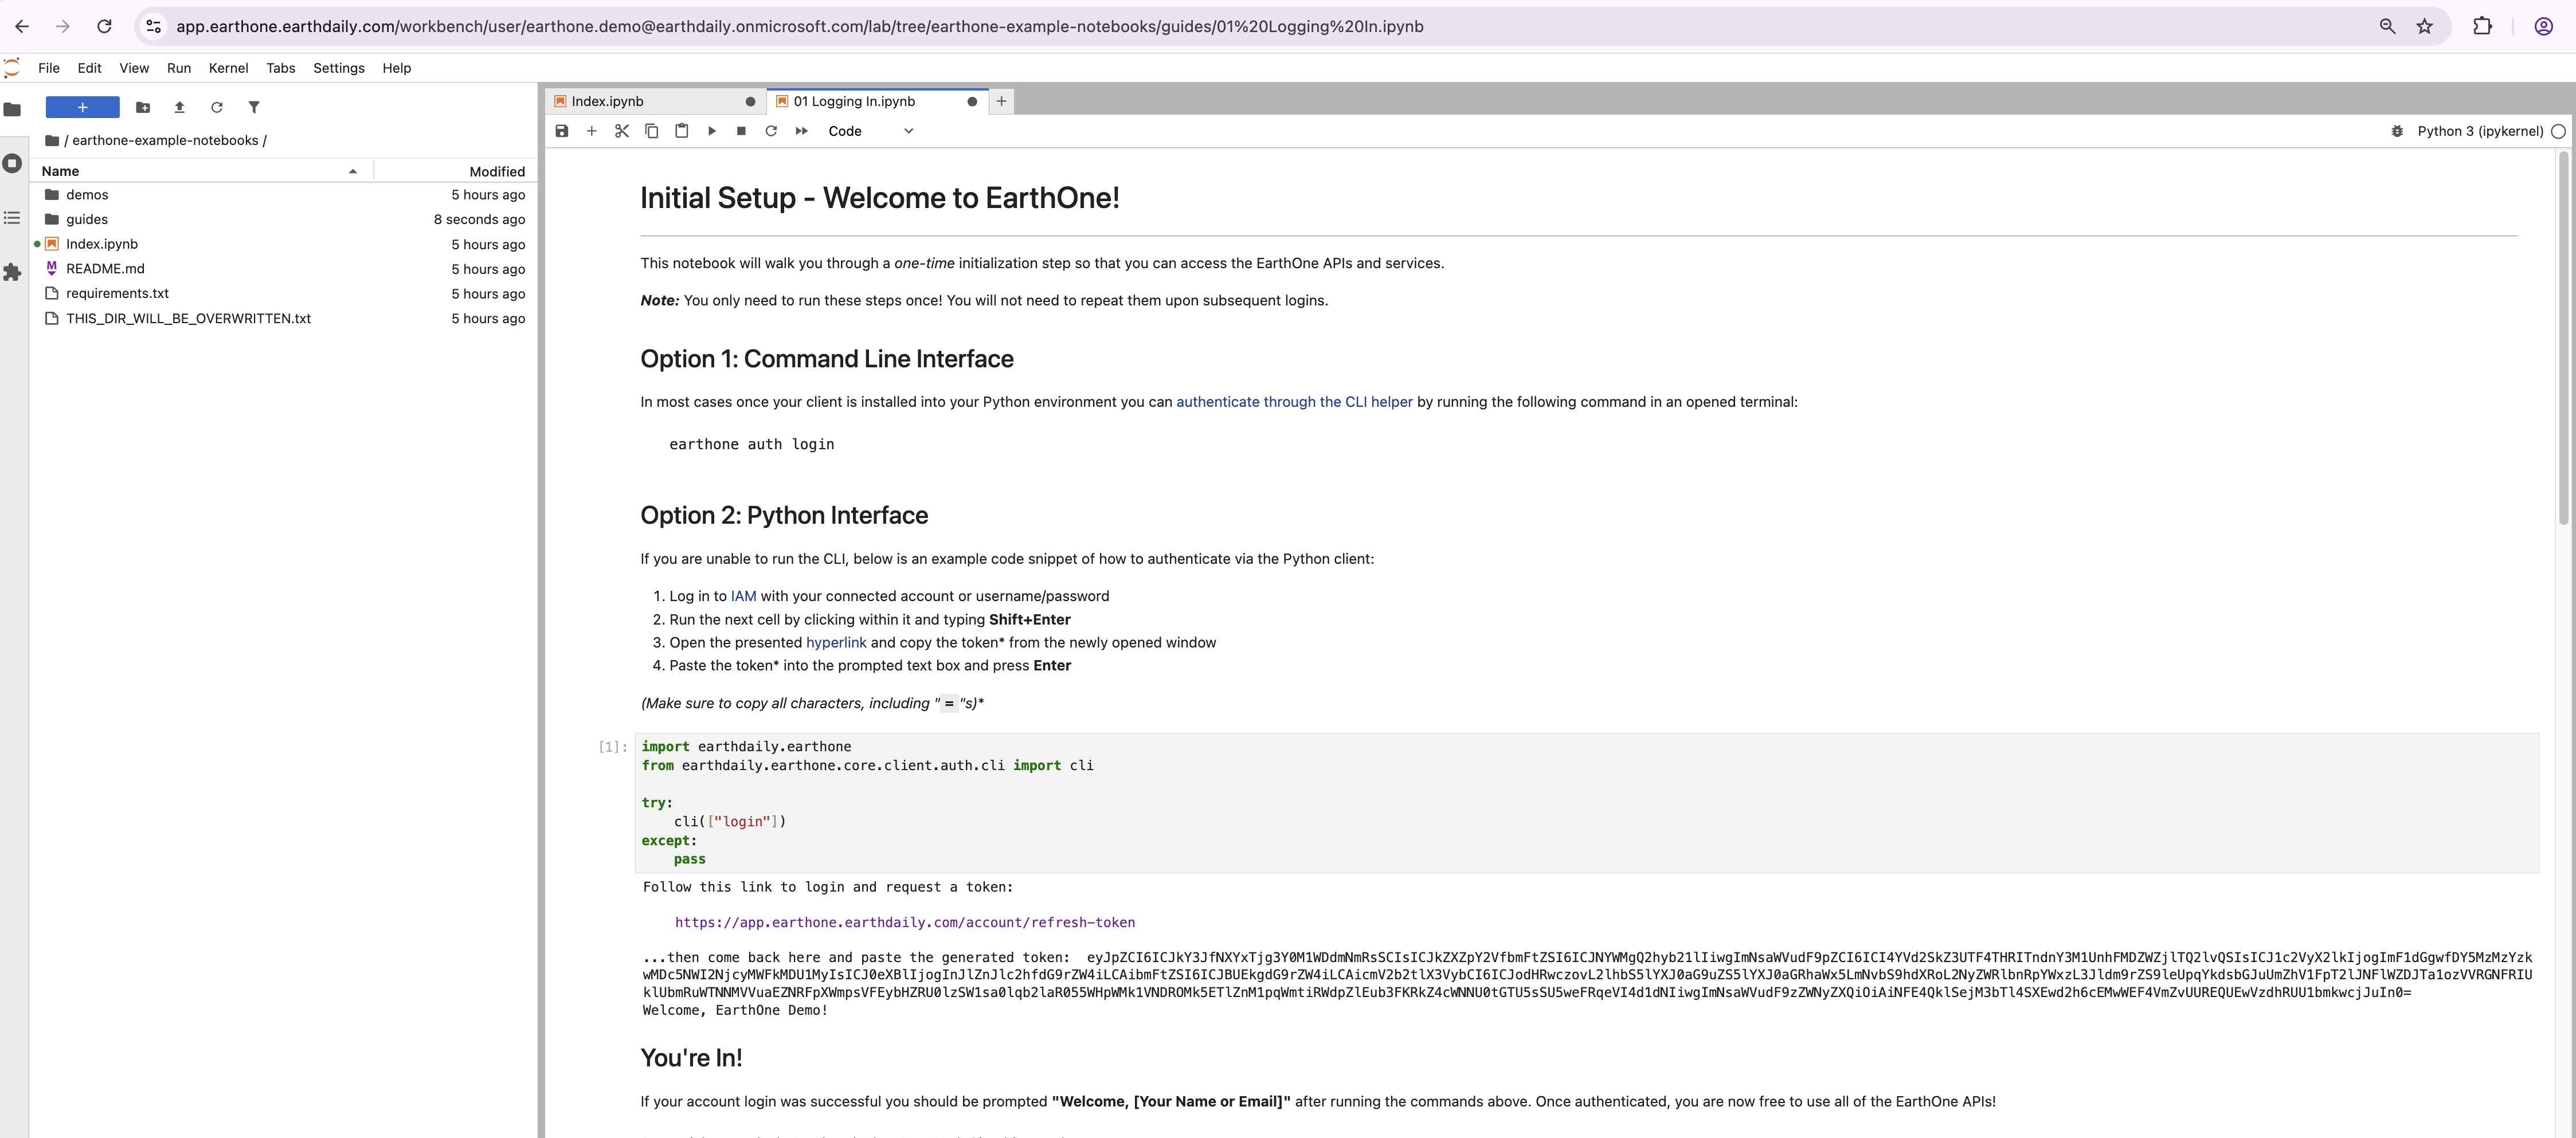Run the selected cell with the play icon

[x=712, y=131]
